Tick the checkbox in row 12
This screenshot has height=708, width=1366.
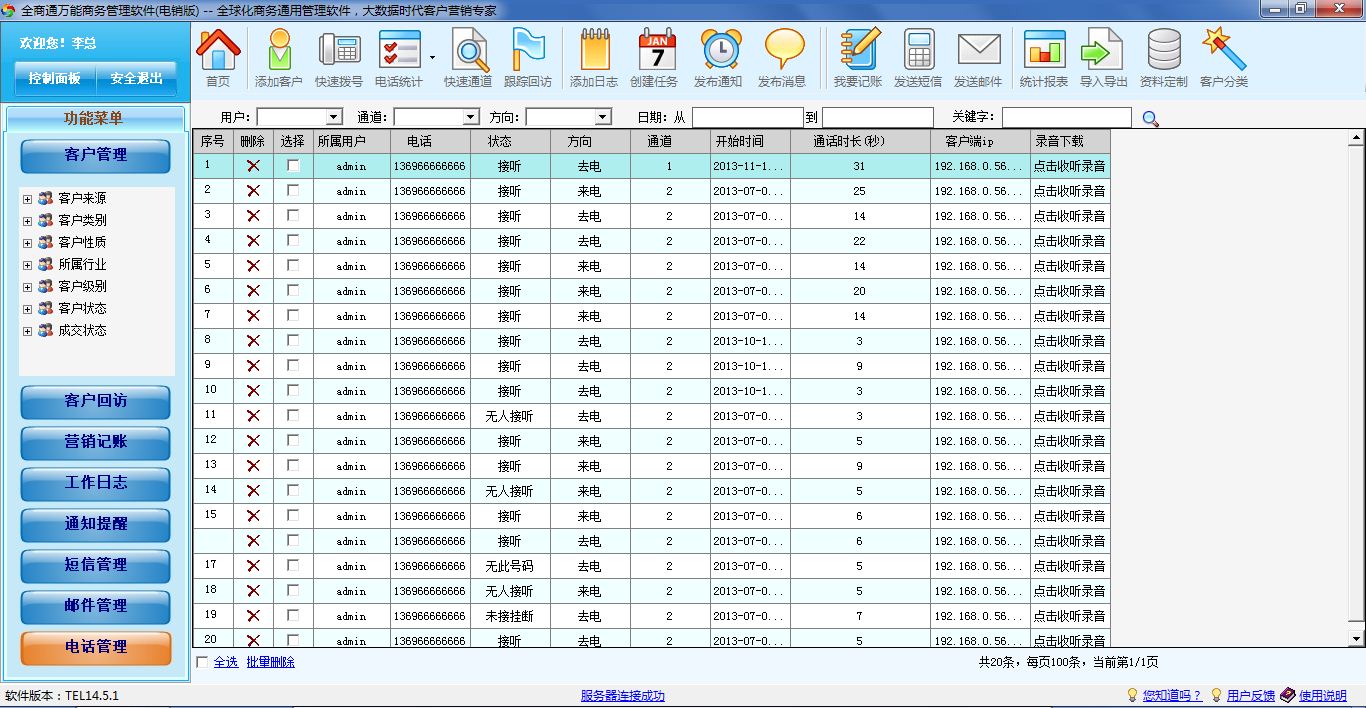click(x=293, y=440)
